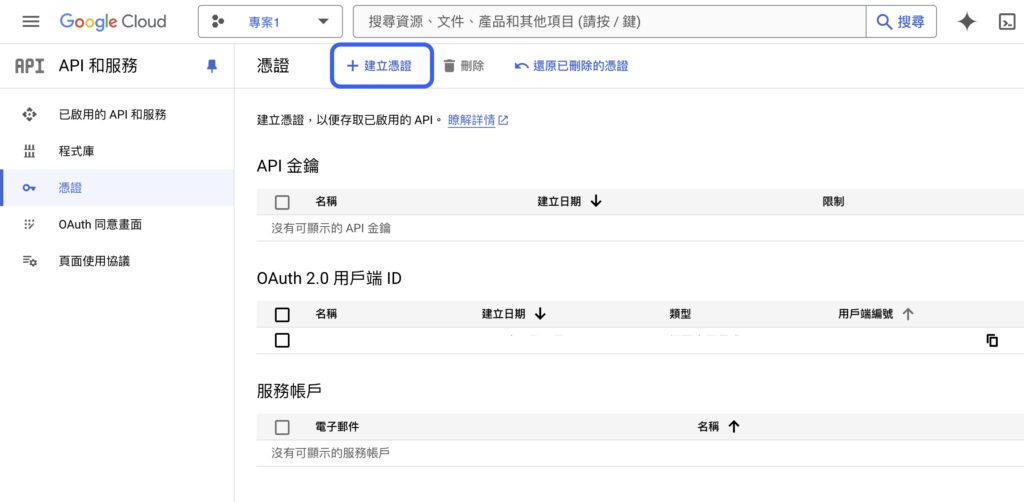
Task: Click the pin icon beside API 和服務
Action: tap(211, 66)
